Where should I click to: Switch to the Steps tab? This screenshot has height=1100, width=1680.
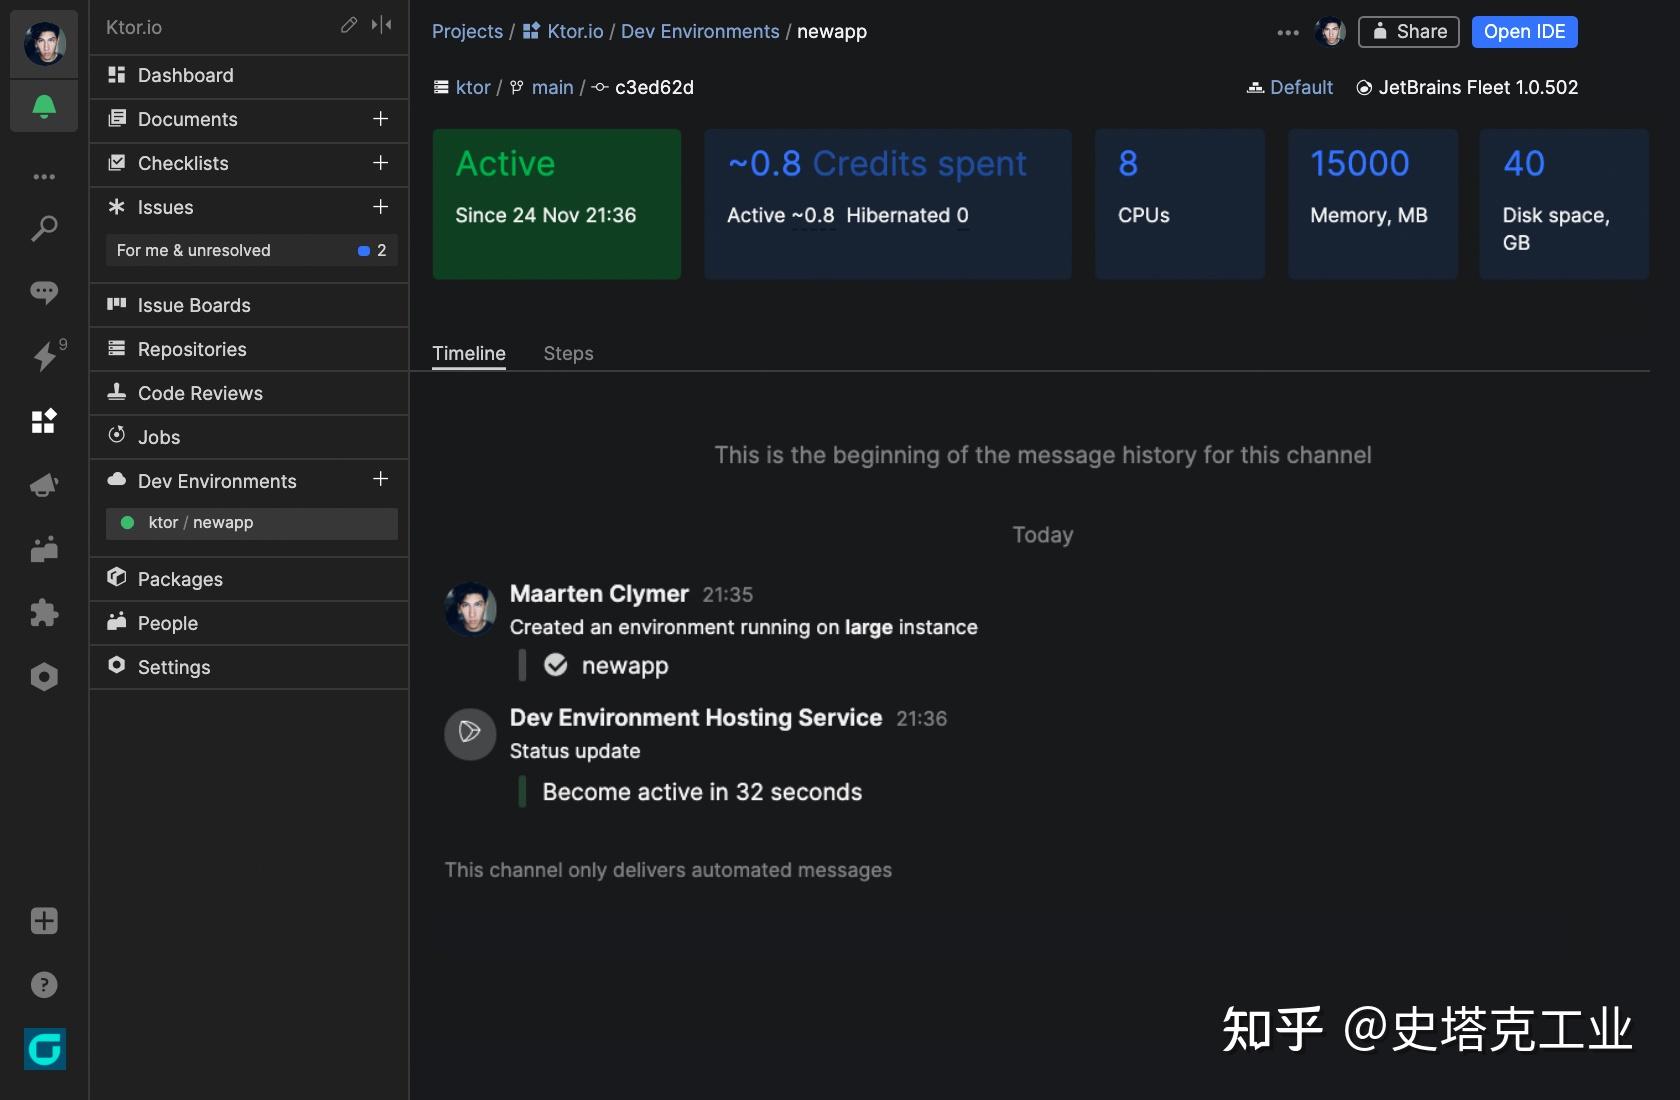point(568,353)
